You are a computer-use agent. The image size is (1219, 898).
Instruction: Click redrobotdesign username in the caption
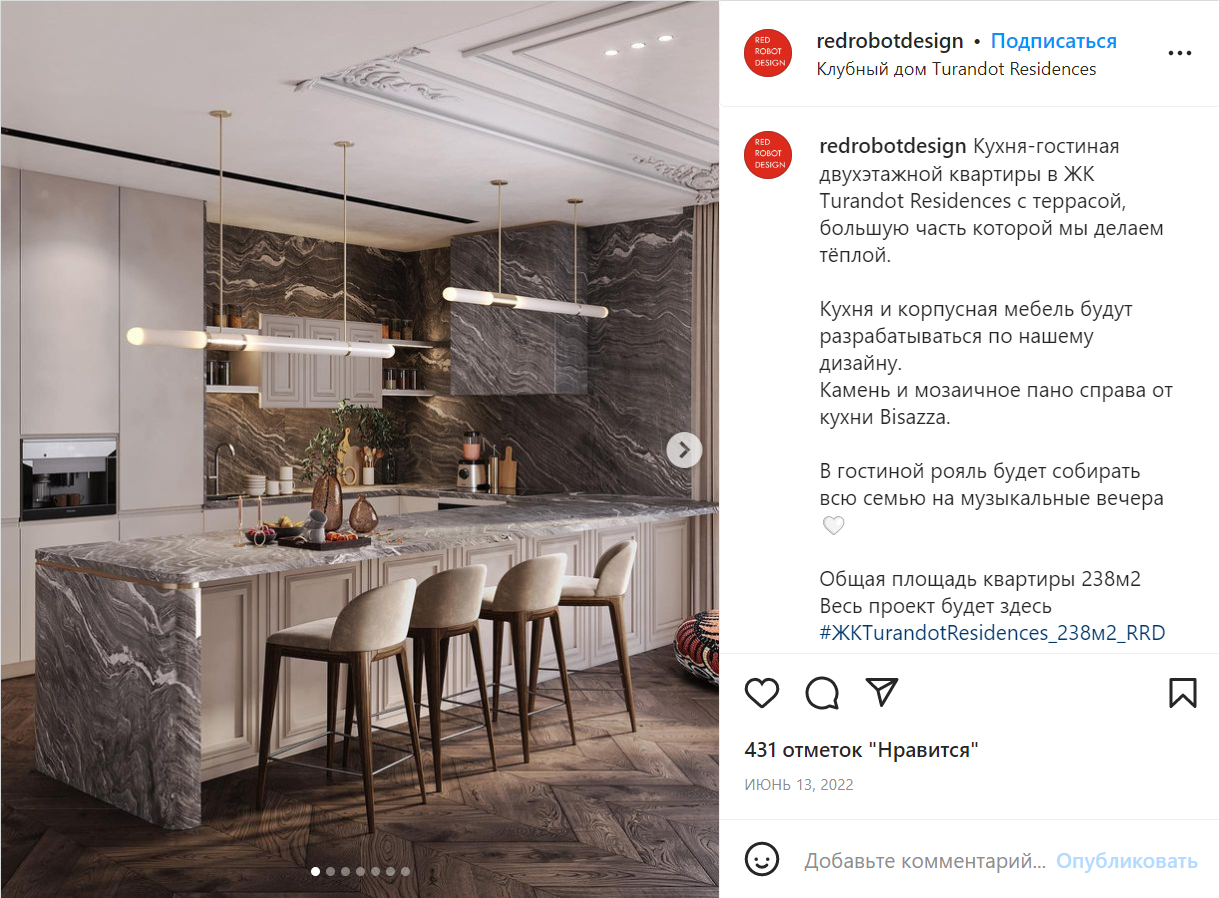[893, 147]
